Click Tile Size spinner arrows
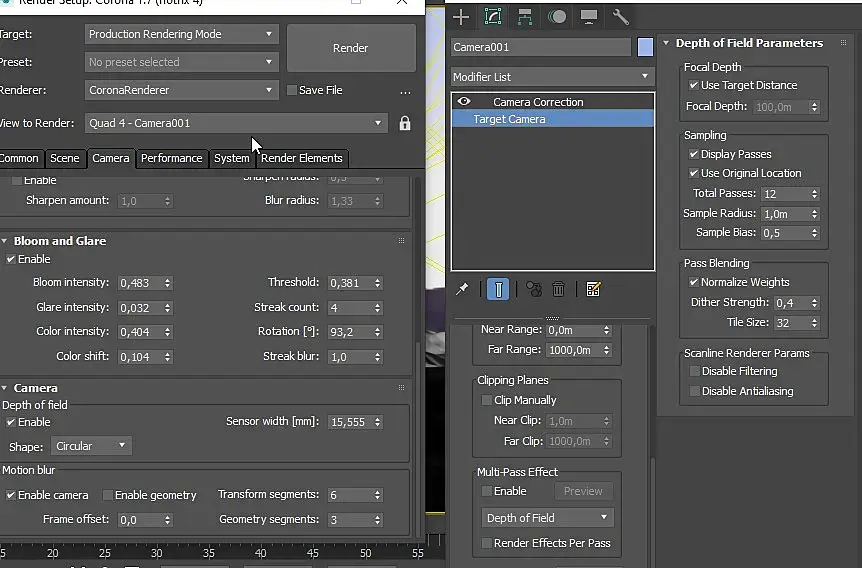862x568 pixels. pos(815,323)
